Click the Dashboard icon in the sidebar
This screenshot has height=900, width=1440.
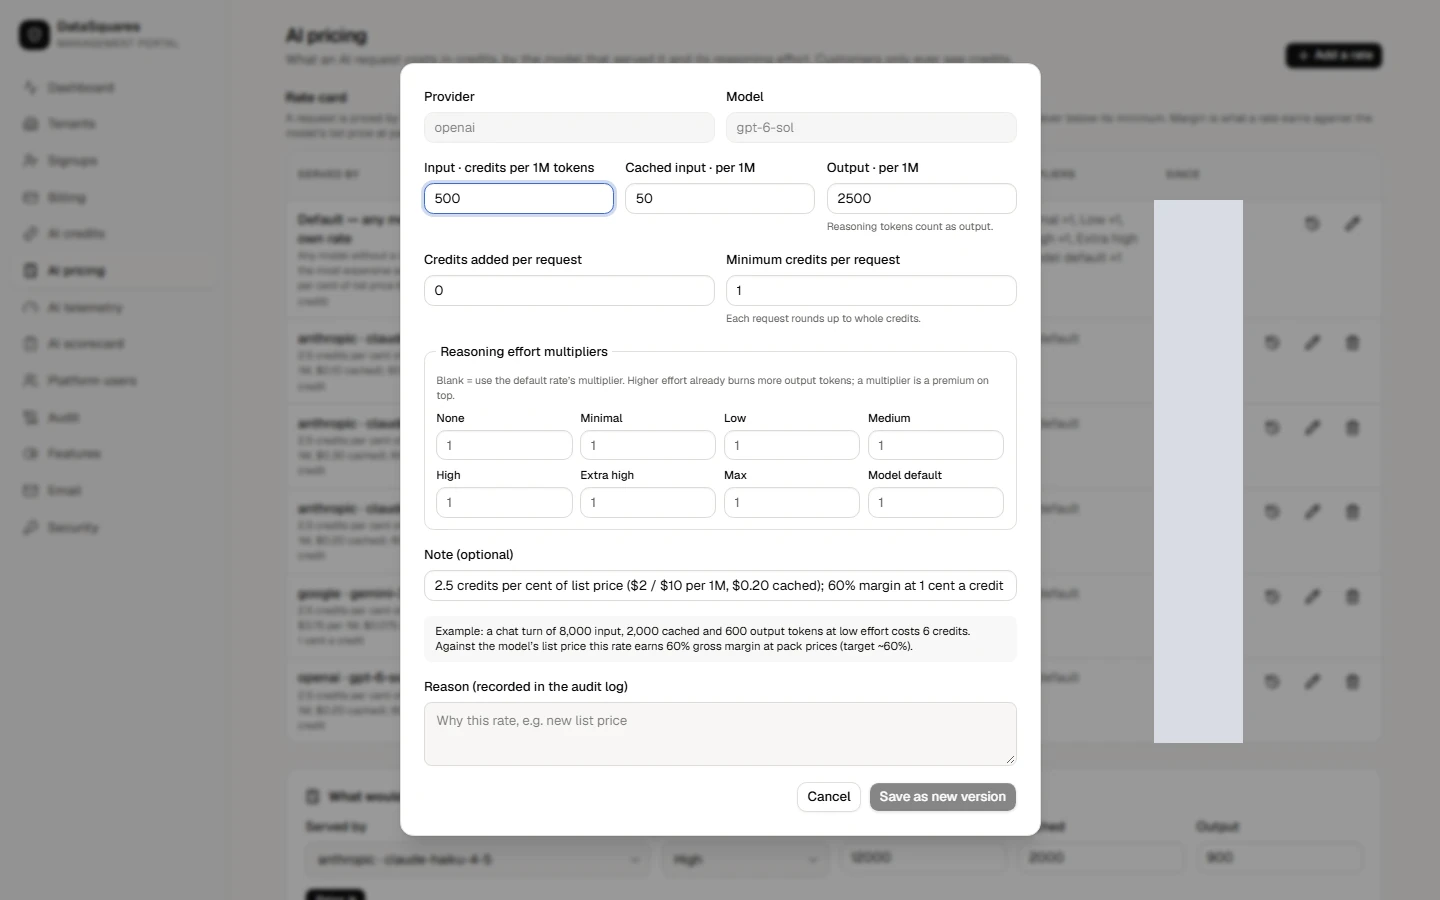(x=31, y=87)
